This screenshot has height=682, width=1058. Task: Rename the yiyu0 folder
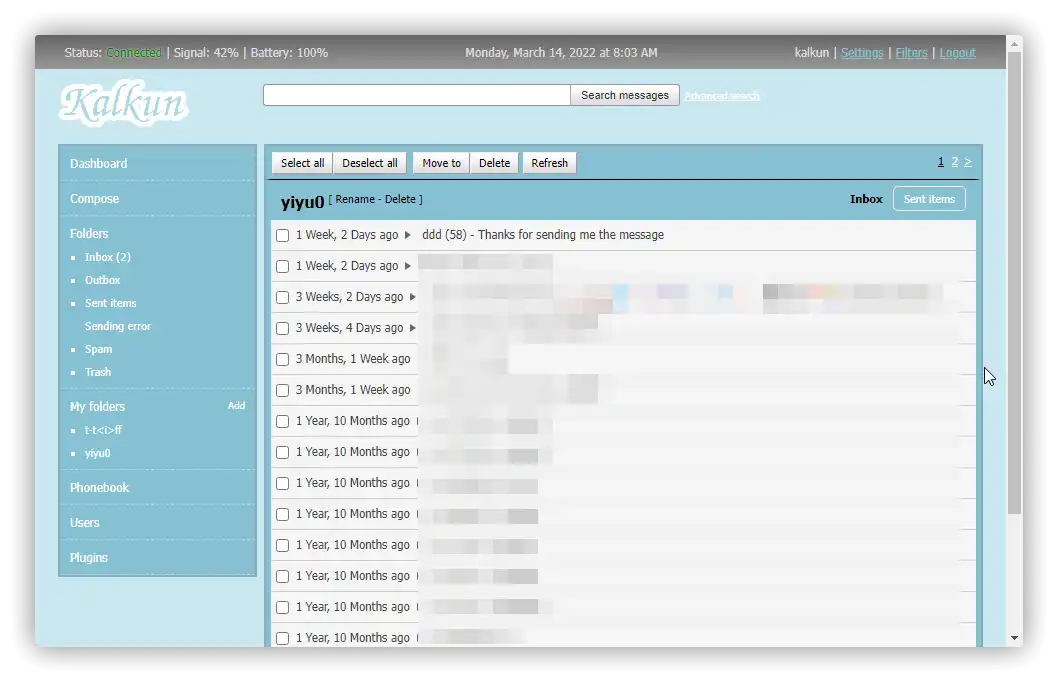pyautogui.click(x=355, y=200)
